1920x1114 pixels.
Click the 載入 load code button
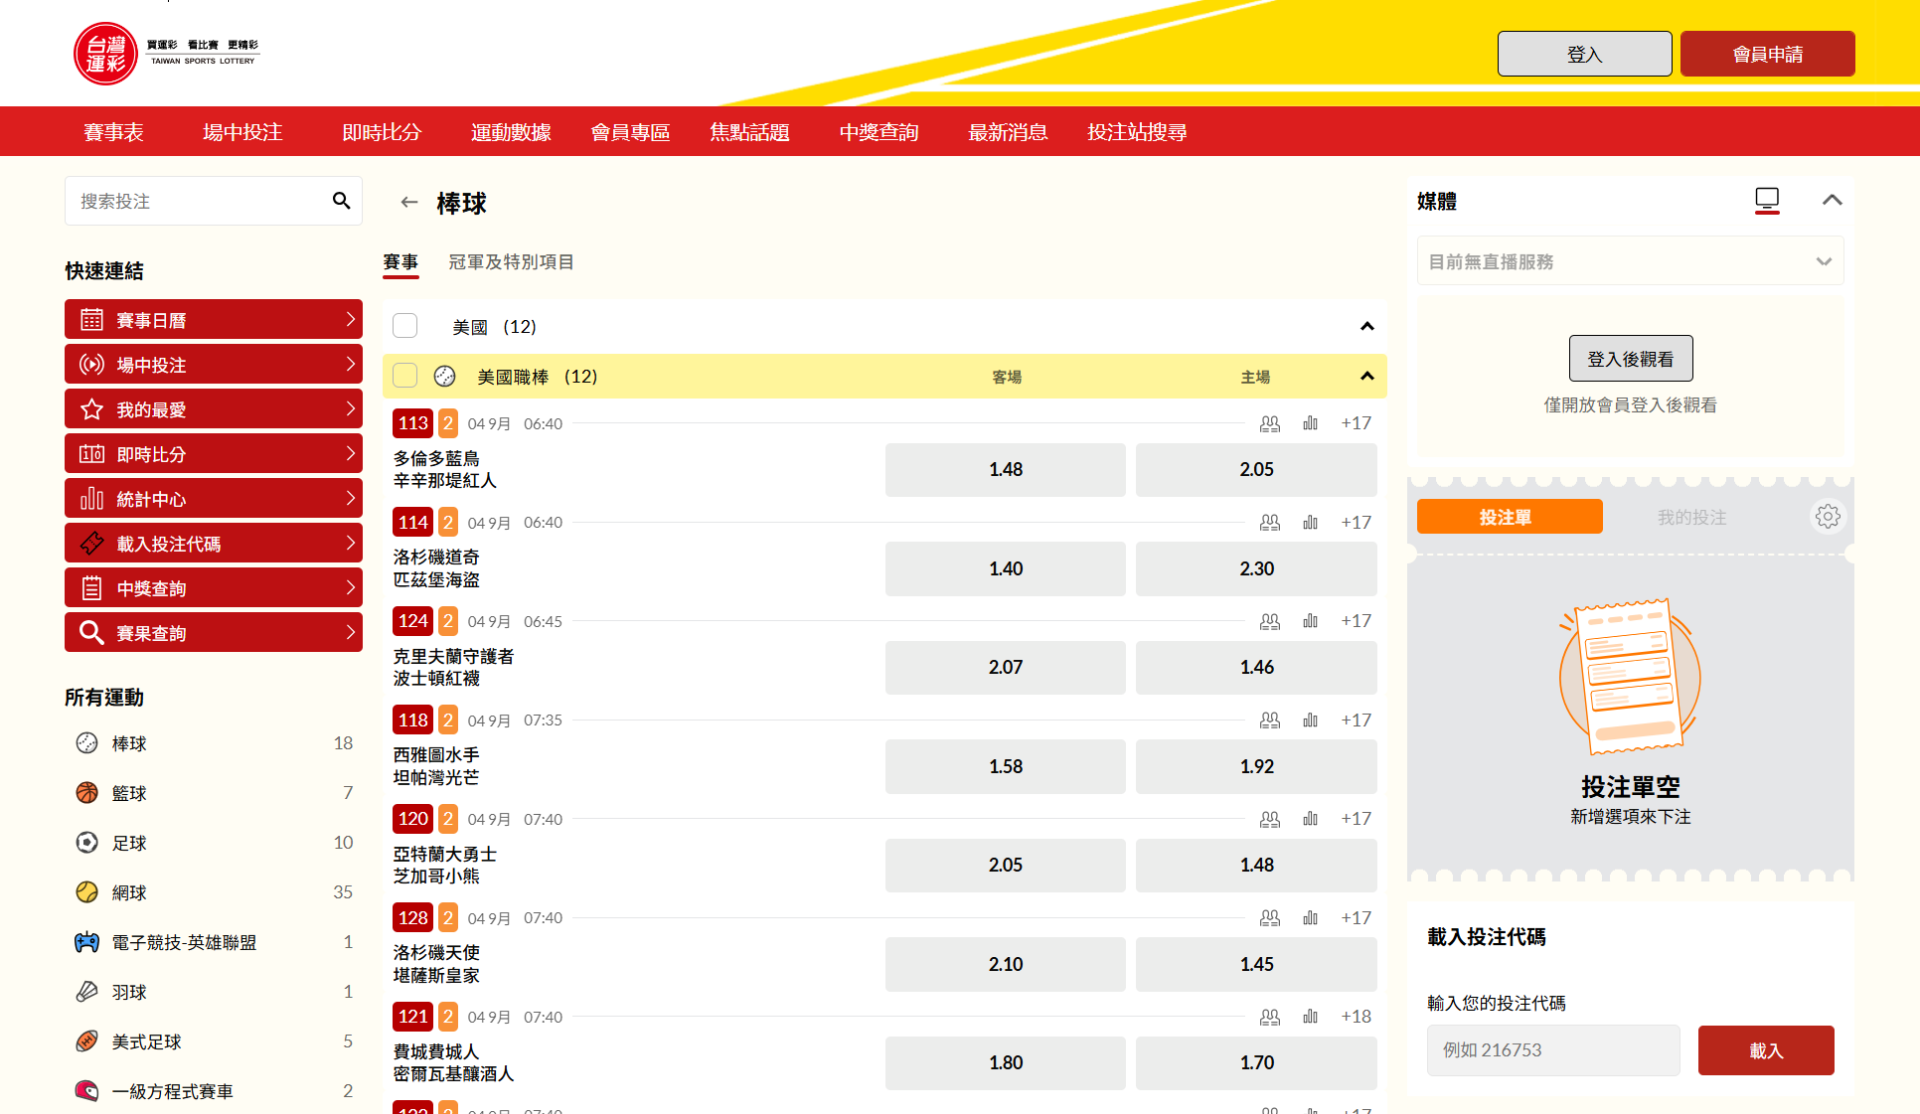point(1765,1051)
